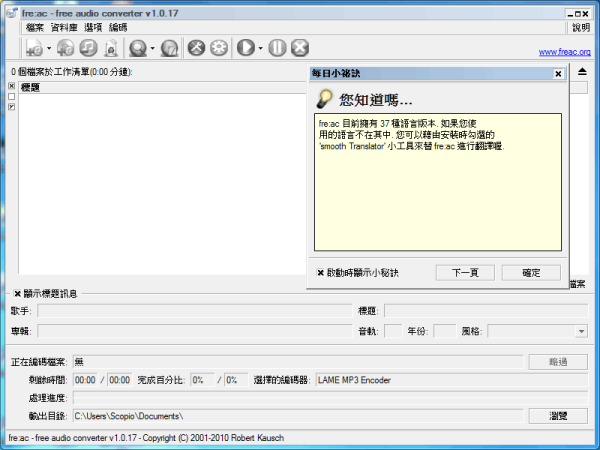Viewport: 600px width, 450px height.
Task: Stop encoding with the X toolbar icon
Action: (x=300, y=48)
